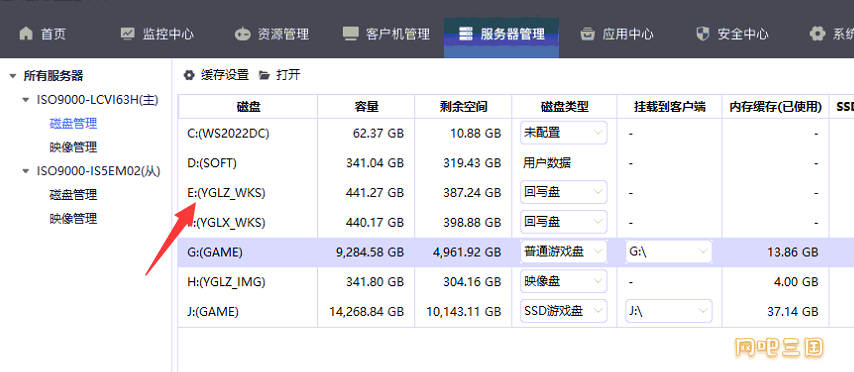Open disk type dropdown for C:(WS2022DC)
Screen dimensions: 854x372
tap(563, 132)
